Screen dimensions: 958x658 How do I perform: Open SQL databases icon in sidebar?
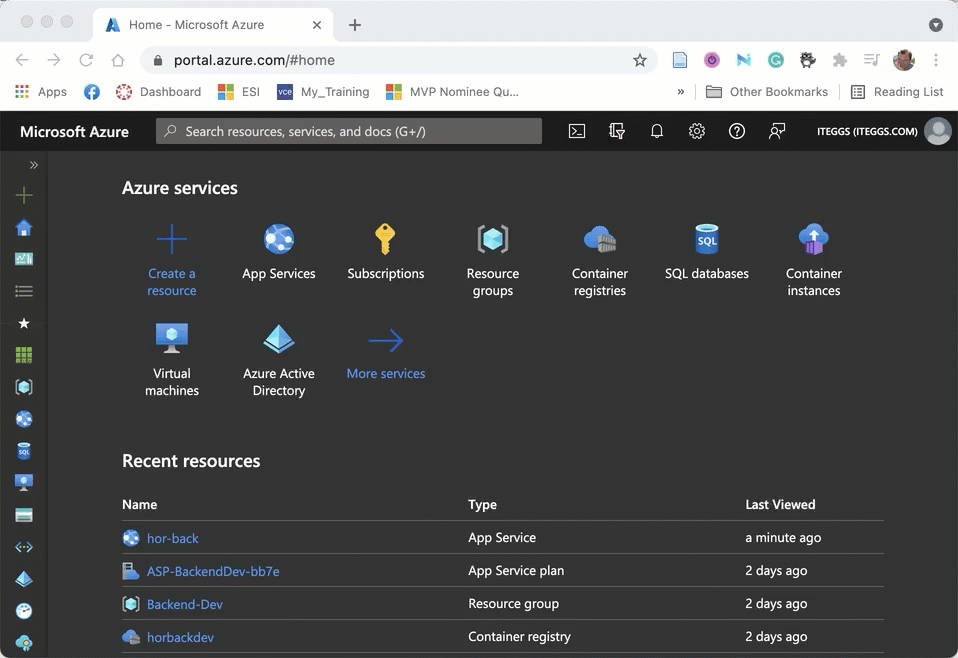[24, 451]
